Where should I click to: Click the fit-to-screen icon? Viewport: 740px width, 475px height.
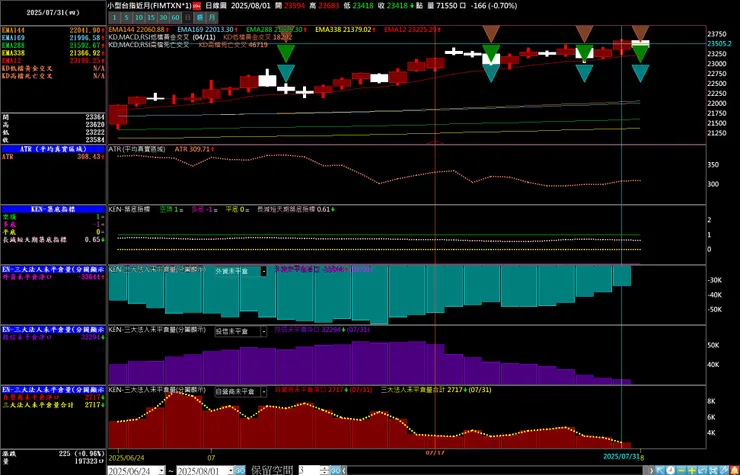(713, 470)
